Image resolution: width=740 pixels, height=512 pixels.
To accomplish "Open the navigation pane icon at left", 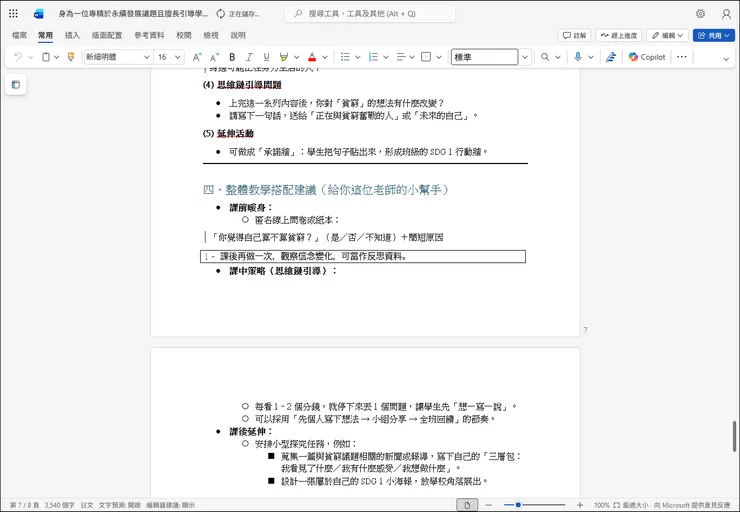I will pyautogui.click(x=16, y=85).
